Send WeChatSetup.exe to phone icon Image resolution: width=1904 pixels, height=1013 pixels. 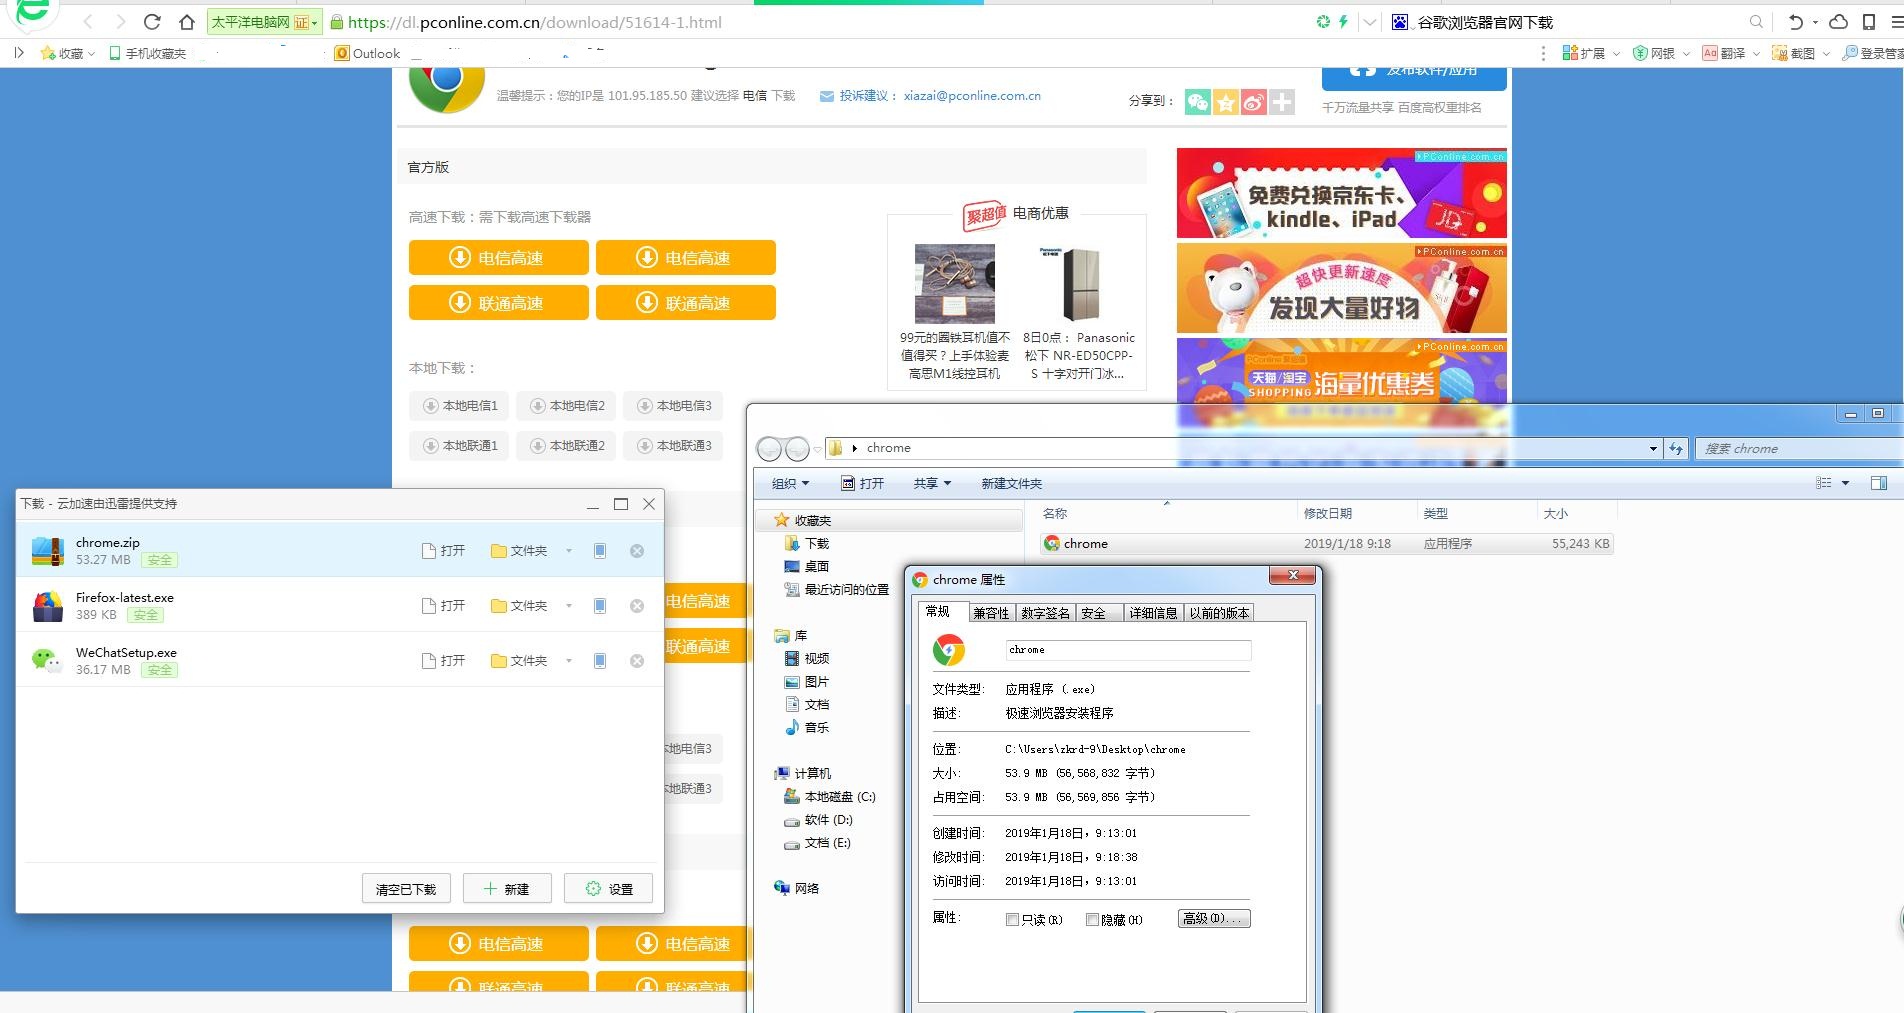pyautogui.click(x=600, y=661)
